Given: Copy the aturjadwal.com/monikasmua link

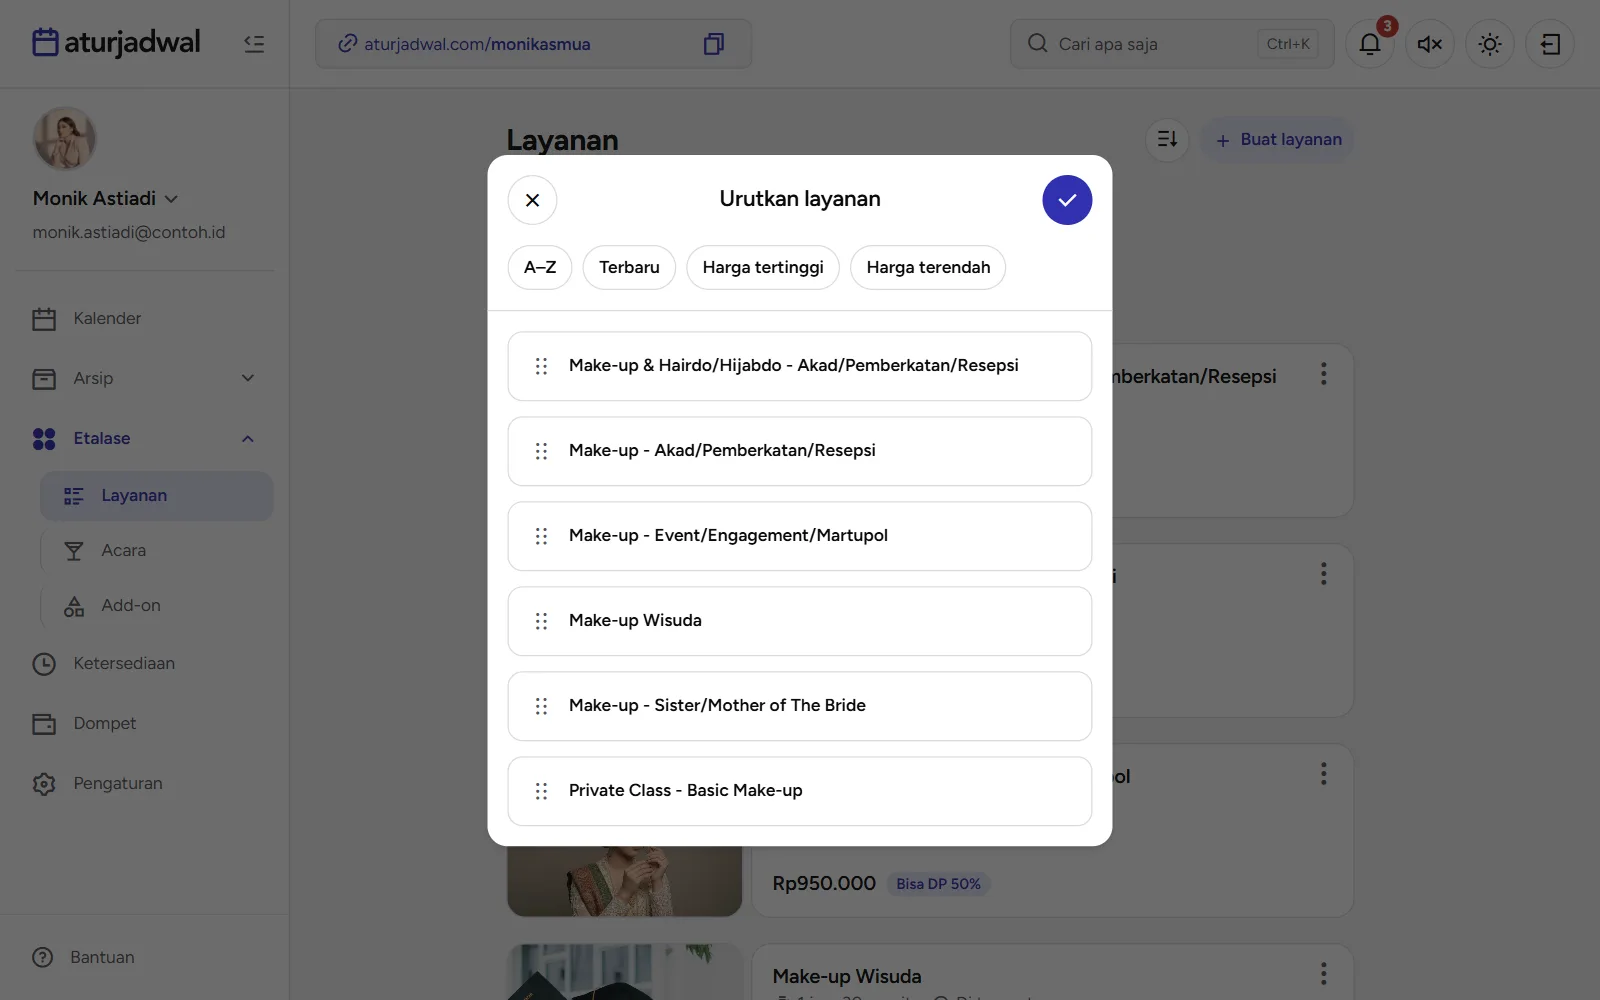Looking at the screenshot, I should (714, 44).
